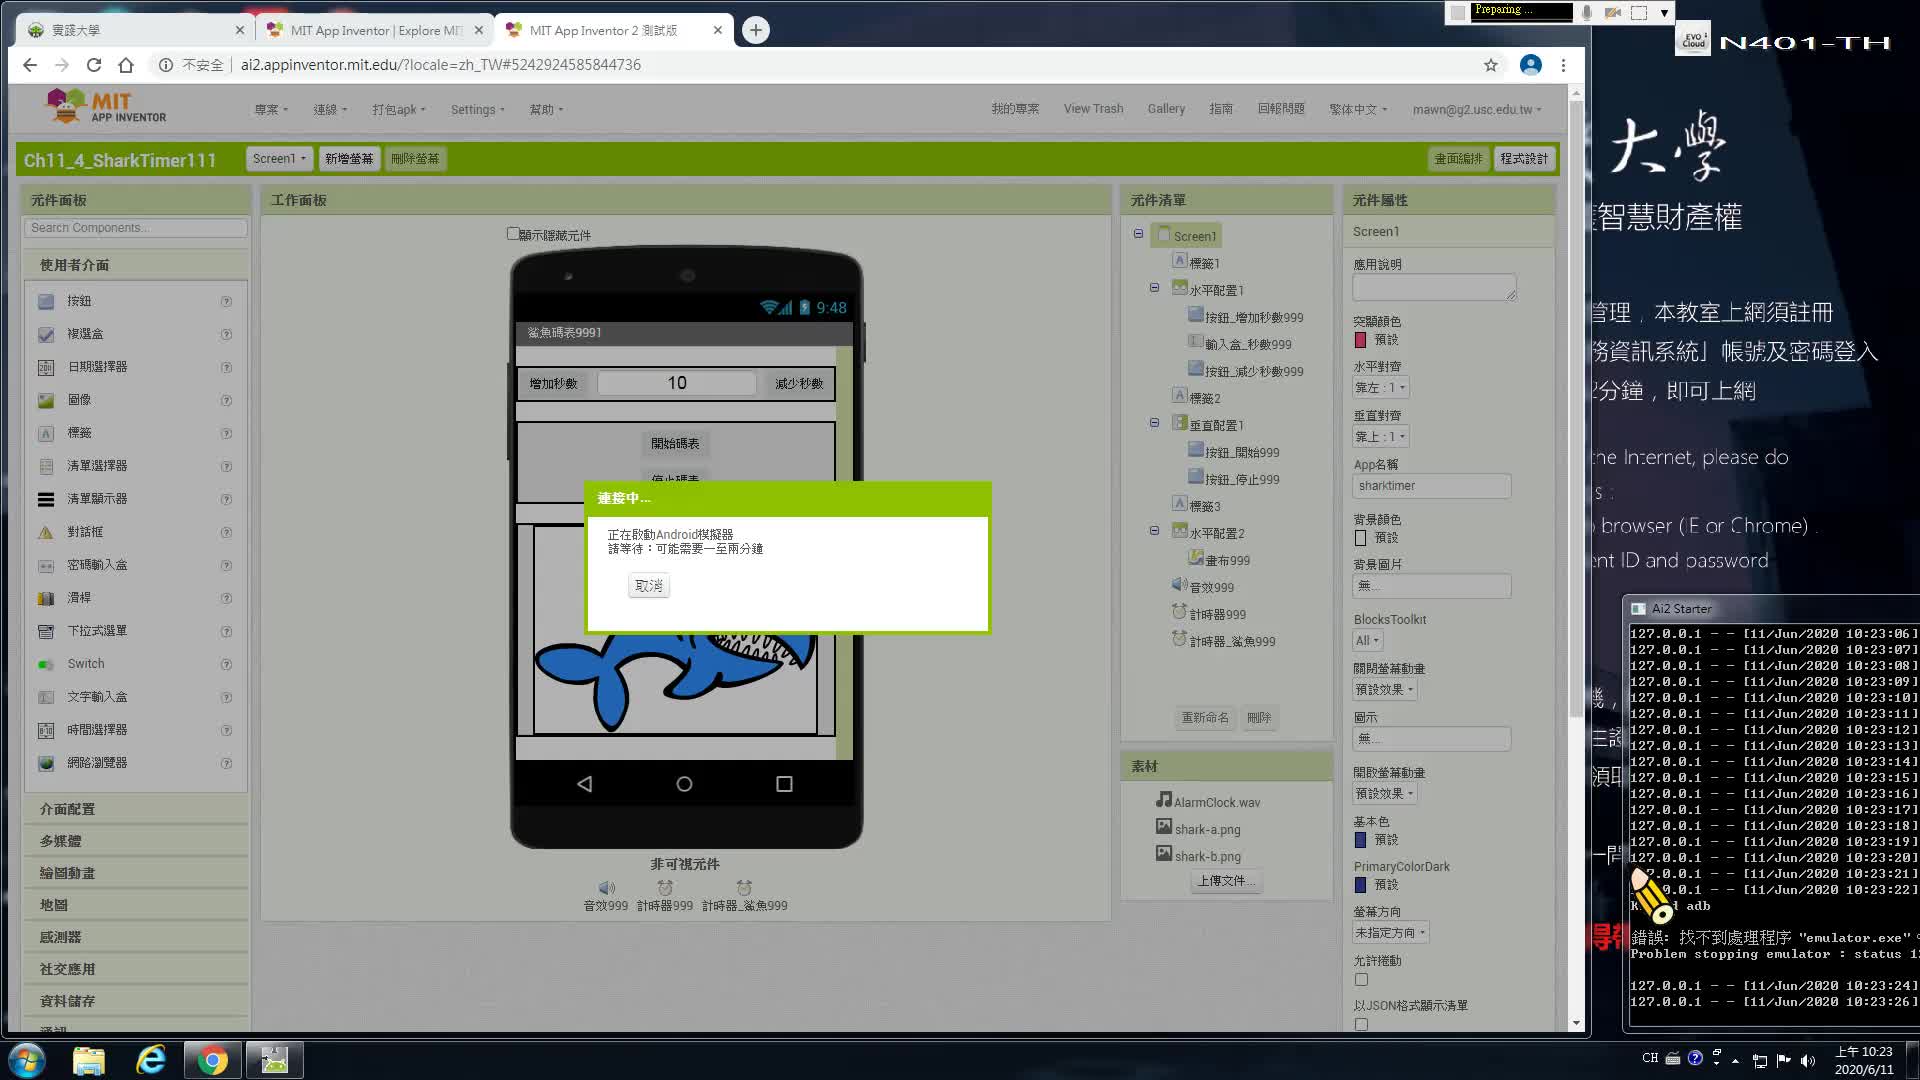Change the 突顯顏色 color swatch
1920x1080 pixels.
point(1360,340)
